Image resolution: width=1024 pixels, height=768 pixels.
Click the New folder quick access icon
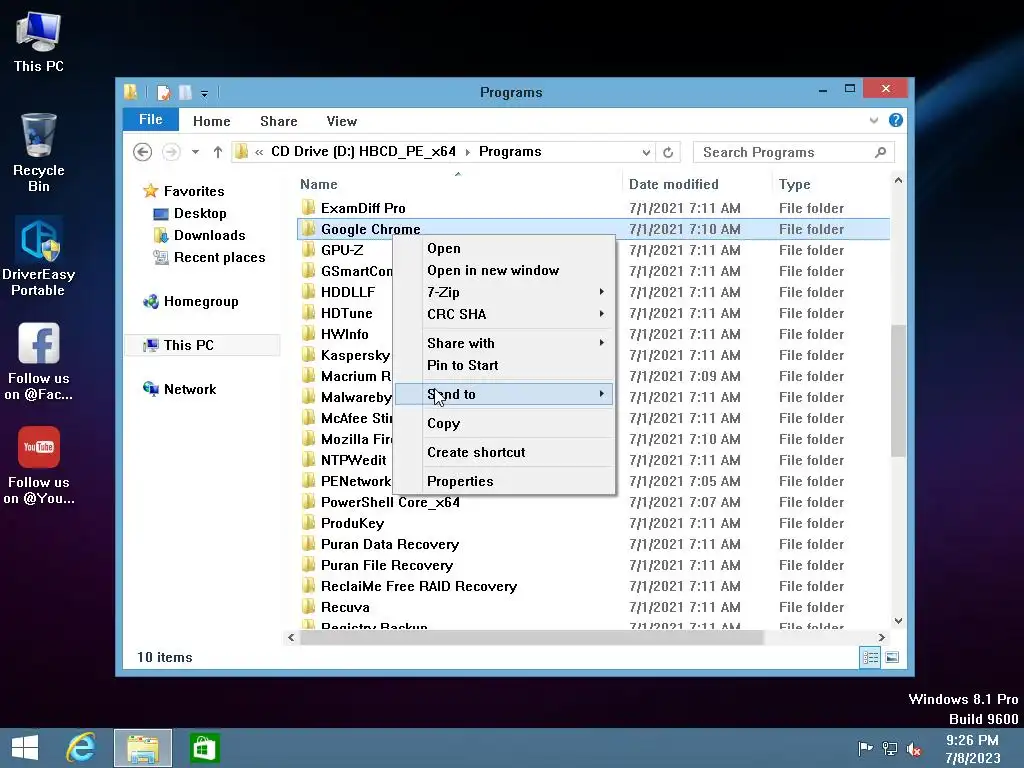point(185,93)
